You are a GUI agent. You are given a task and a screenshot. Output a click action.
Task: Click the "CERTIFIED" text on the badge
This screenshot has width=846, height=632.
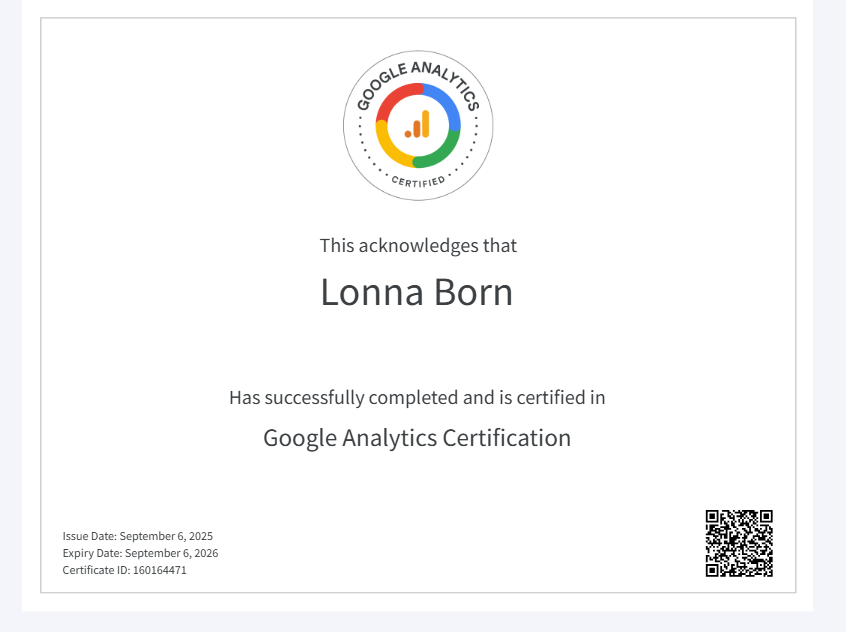pos(418,181)
